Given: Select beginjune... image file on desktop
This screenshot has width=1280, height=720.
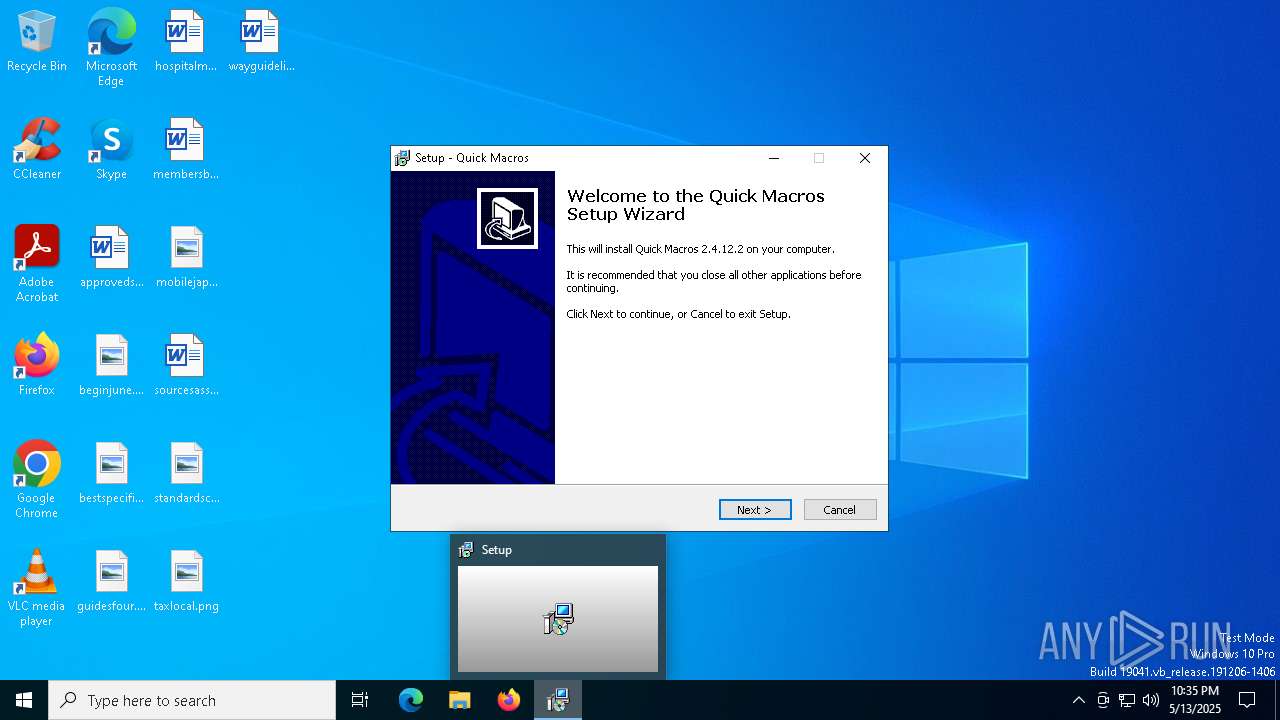Looking at the screenshot, I should click(x=111, y=366).
